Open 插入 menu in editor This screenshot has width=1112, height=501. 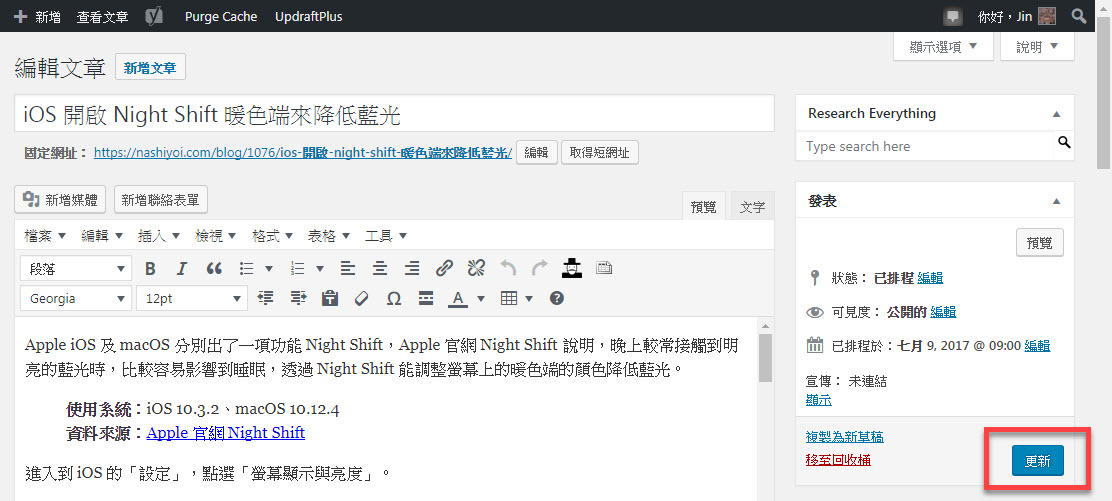159,236
